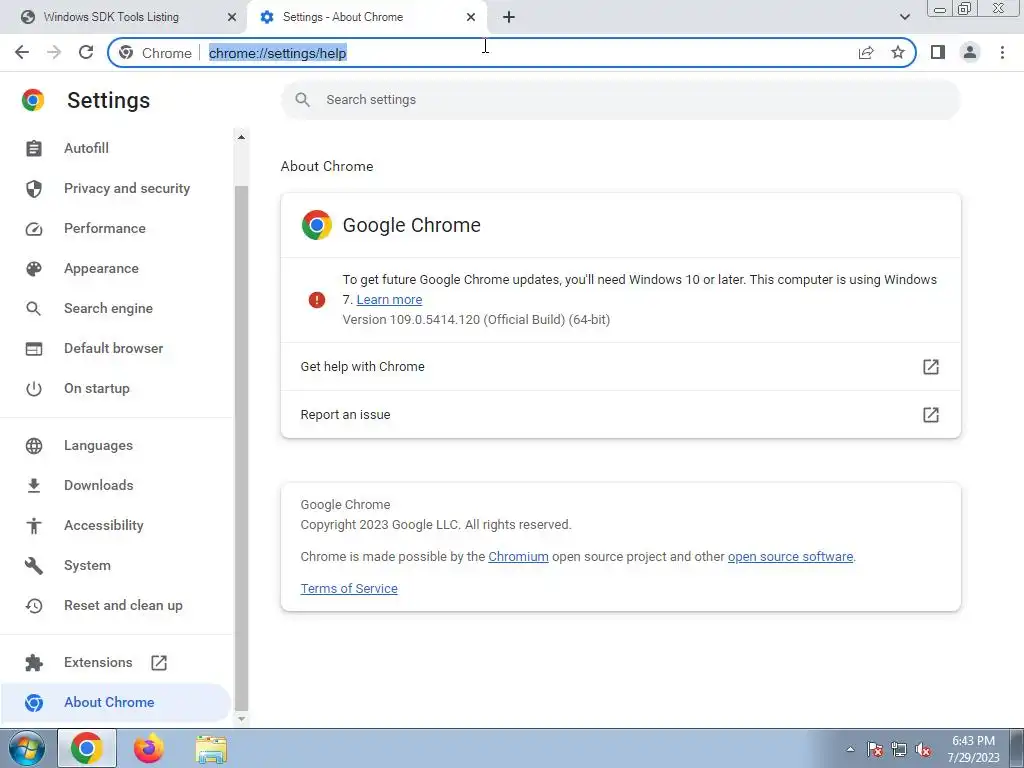This screenshot has height=768, width=1024.
Task: Bookmark this tab with star icon
Action: (898, 52)
